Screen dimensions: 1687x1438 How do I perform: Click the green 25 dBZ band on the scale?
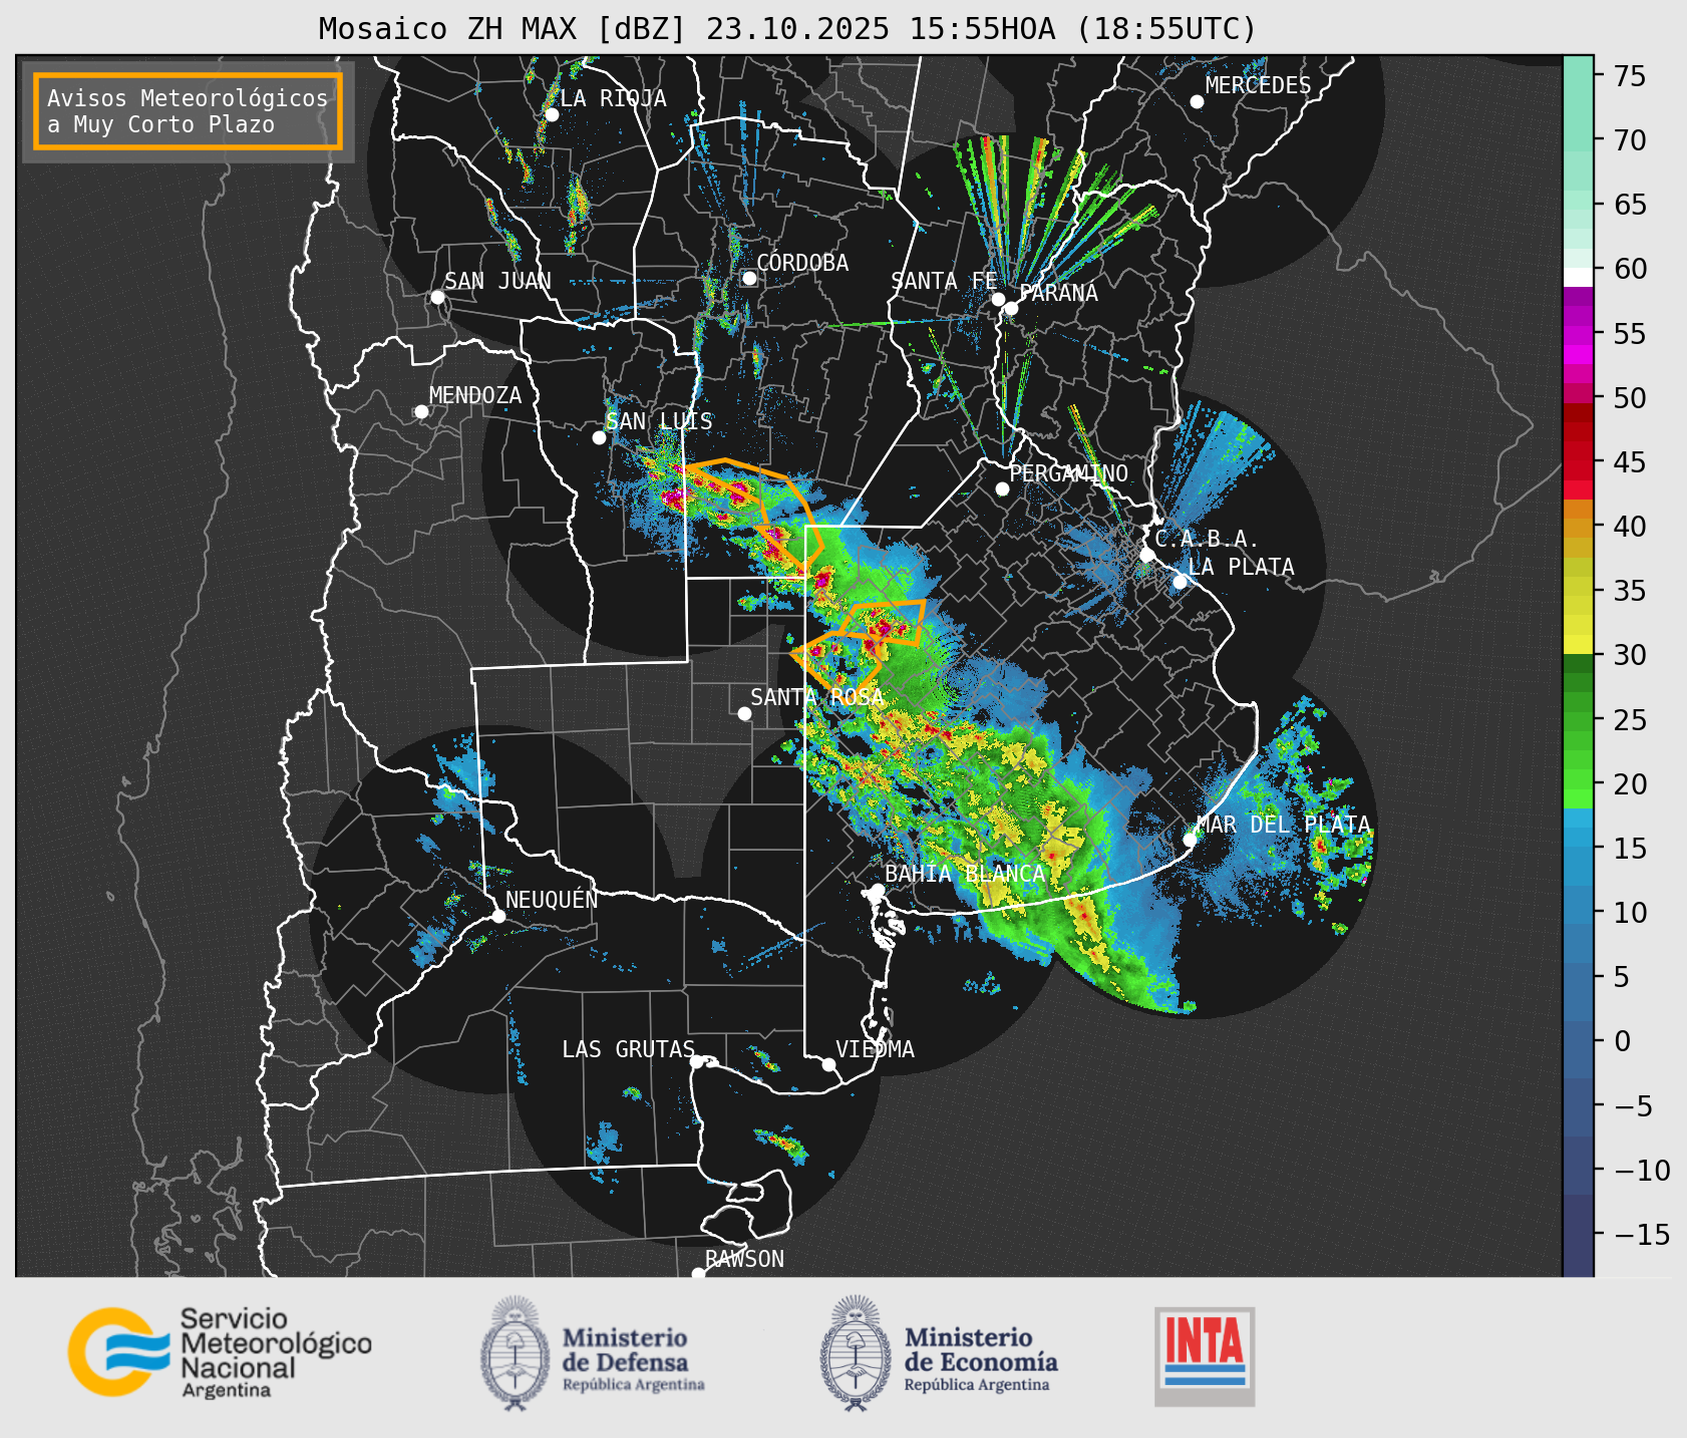(x=1578, y=719)
